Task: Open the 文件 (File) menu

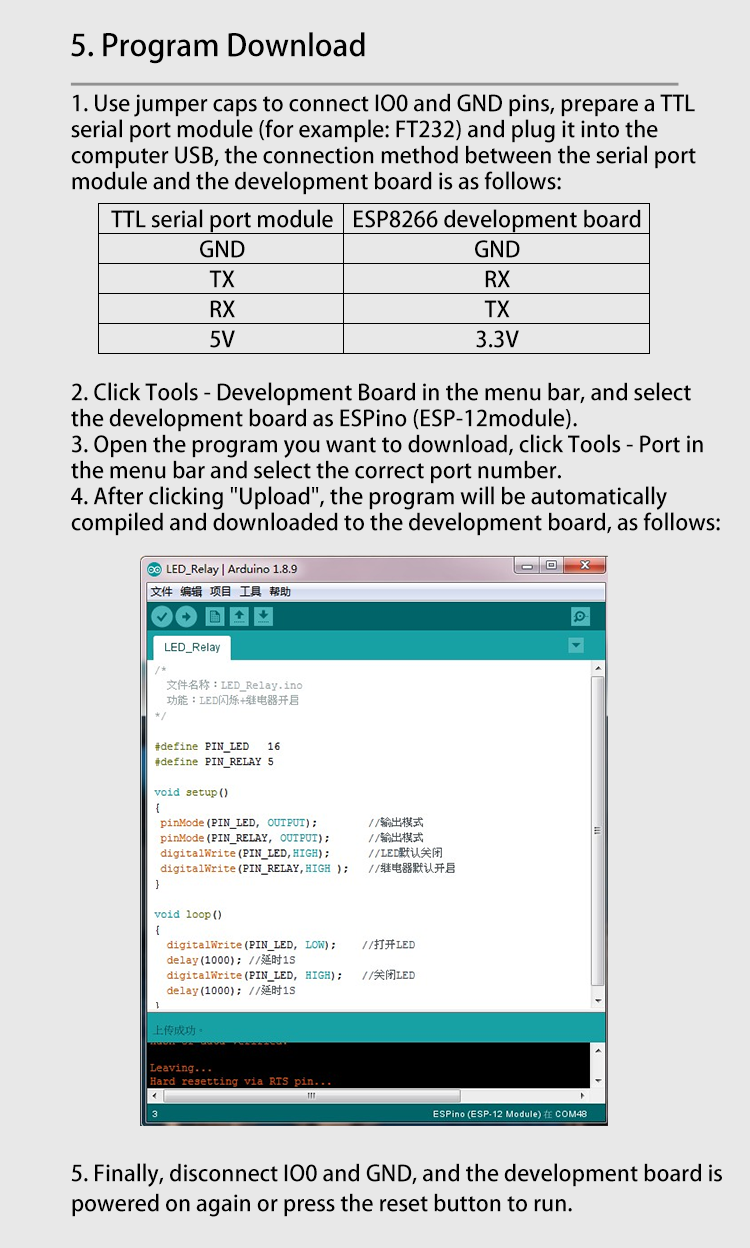Action: 161,592
